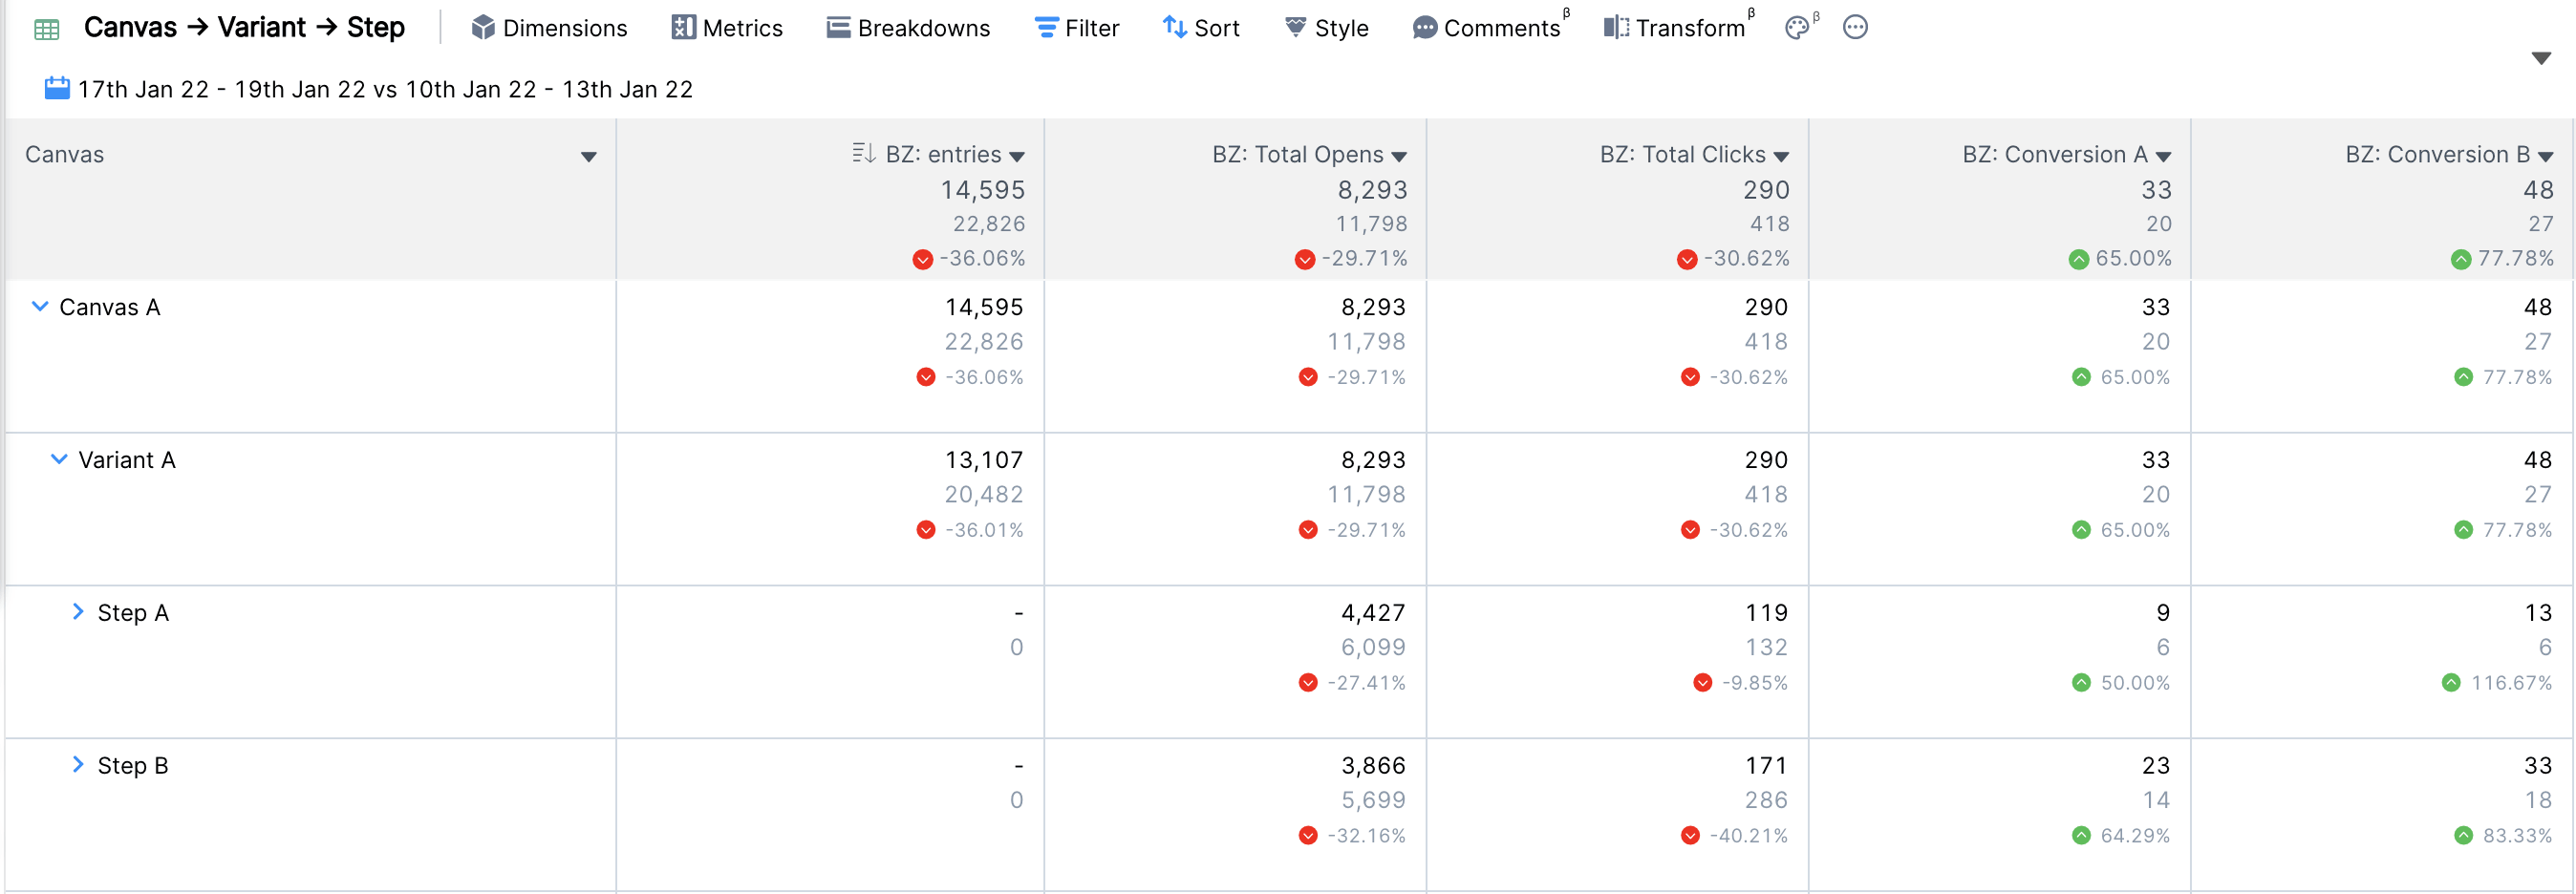
Task: Collapse the Canvas A row
Action: click(x=40, y=306)
